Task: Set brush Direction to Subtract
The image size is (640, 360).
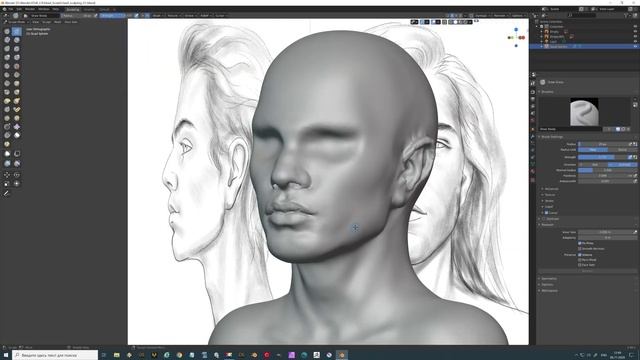Action: 622,164
